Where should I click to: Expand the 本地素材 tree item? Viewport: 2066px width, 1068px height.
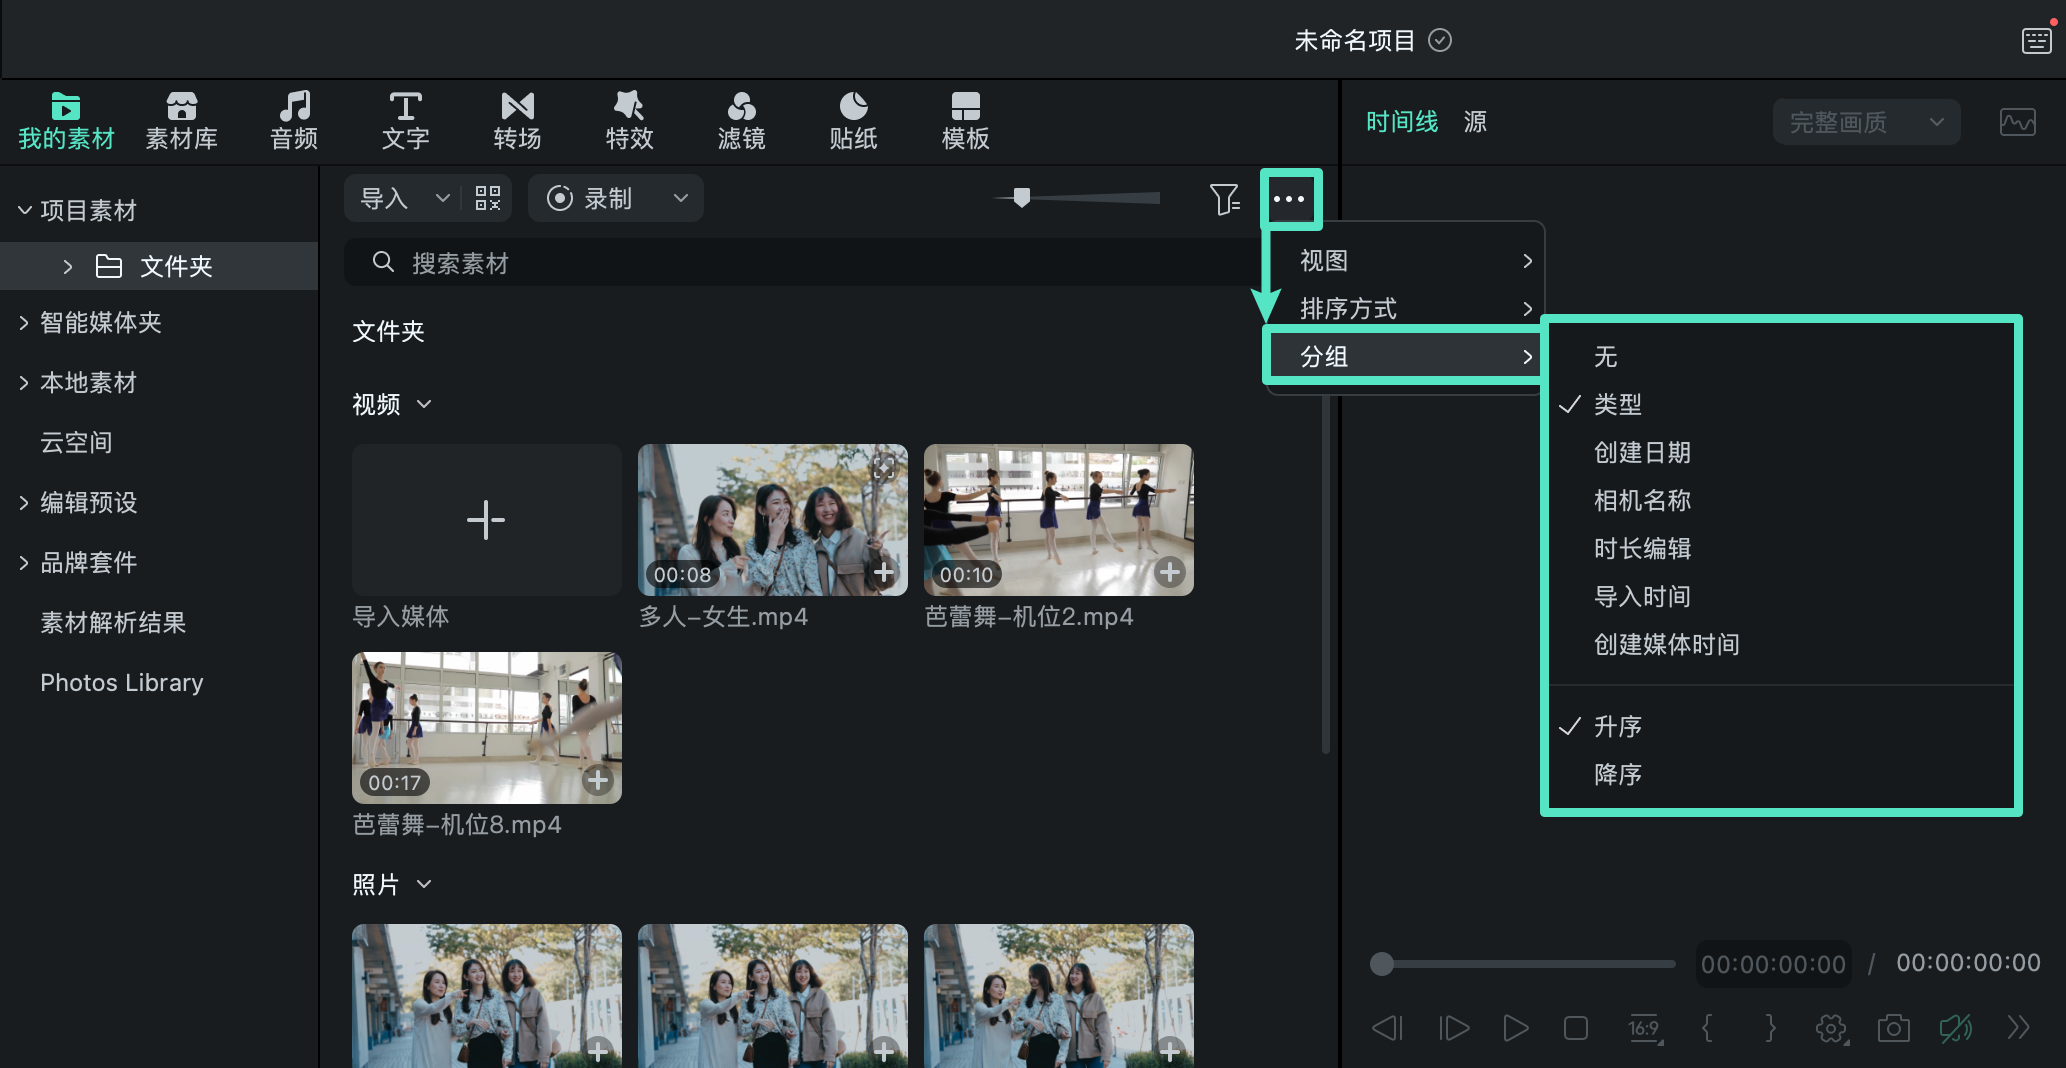pos(24,382)
